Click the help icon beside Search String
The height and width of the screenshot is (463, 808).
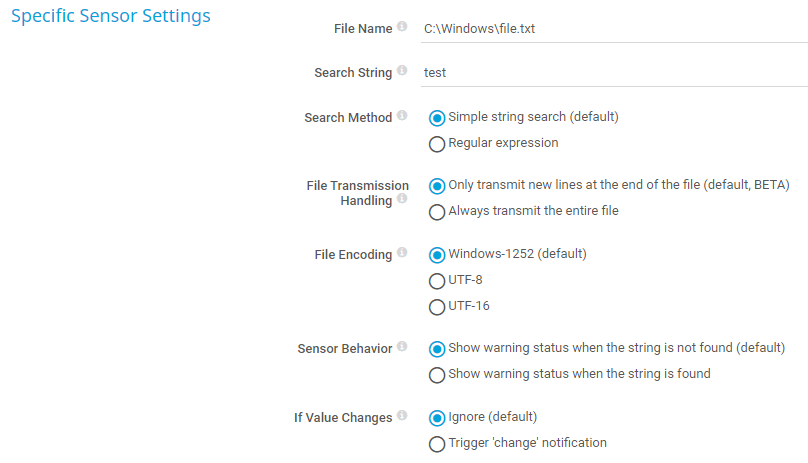[x=402, y=71]
